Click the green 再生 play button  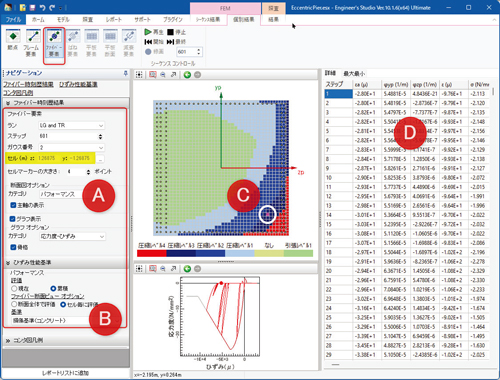(x=154, y=32)
